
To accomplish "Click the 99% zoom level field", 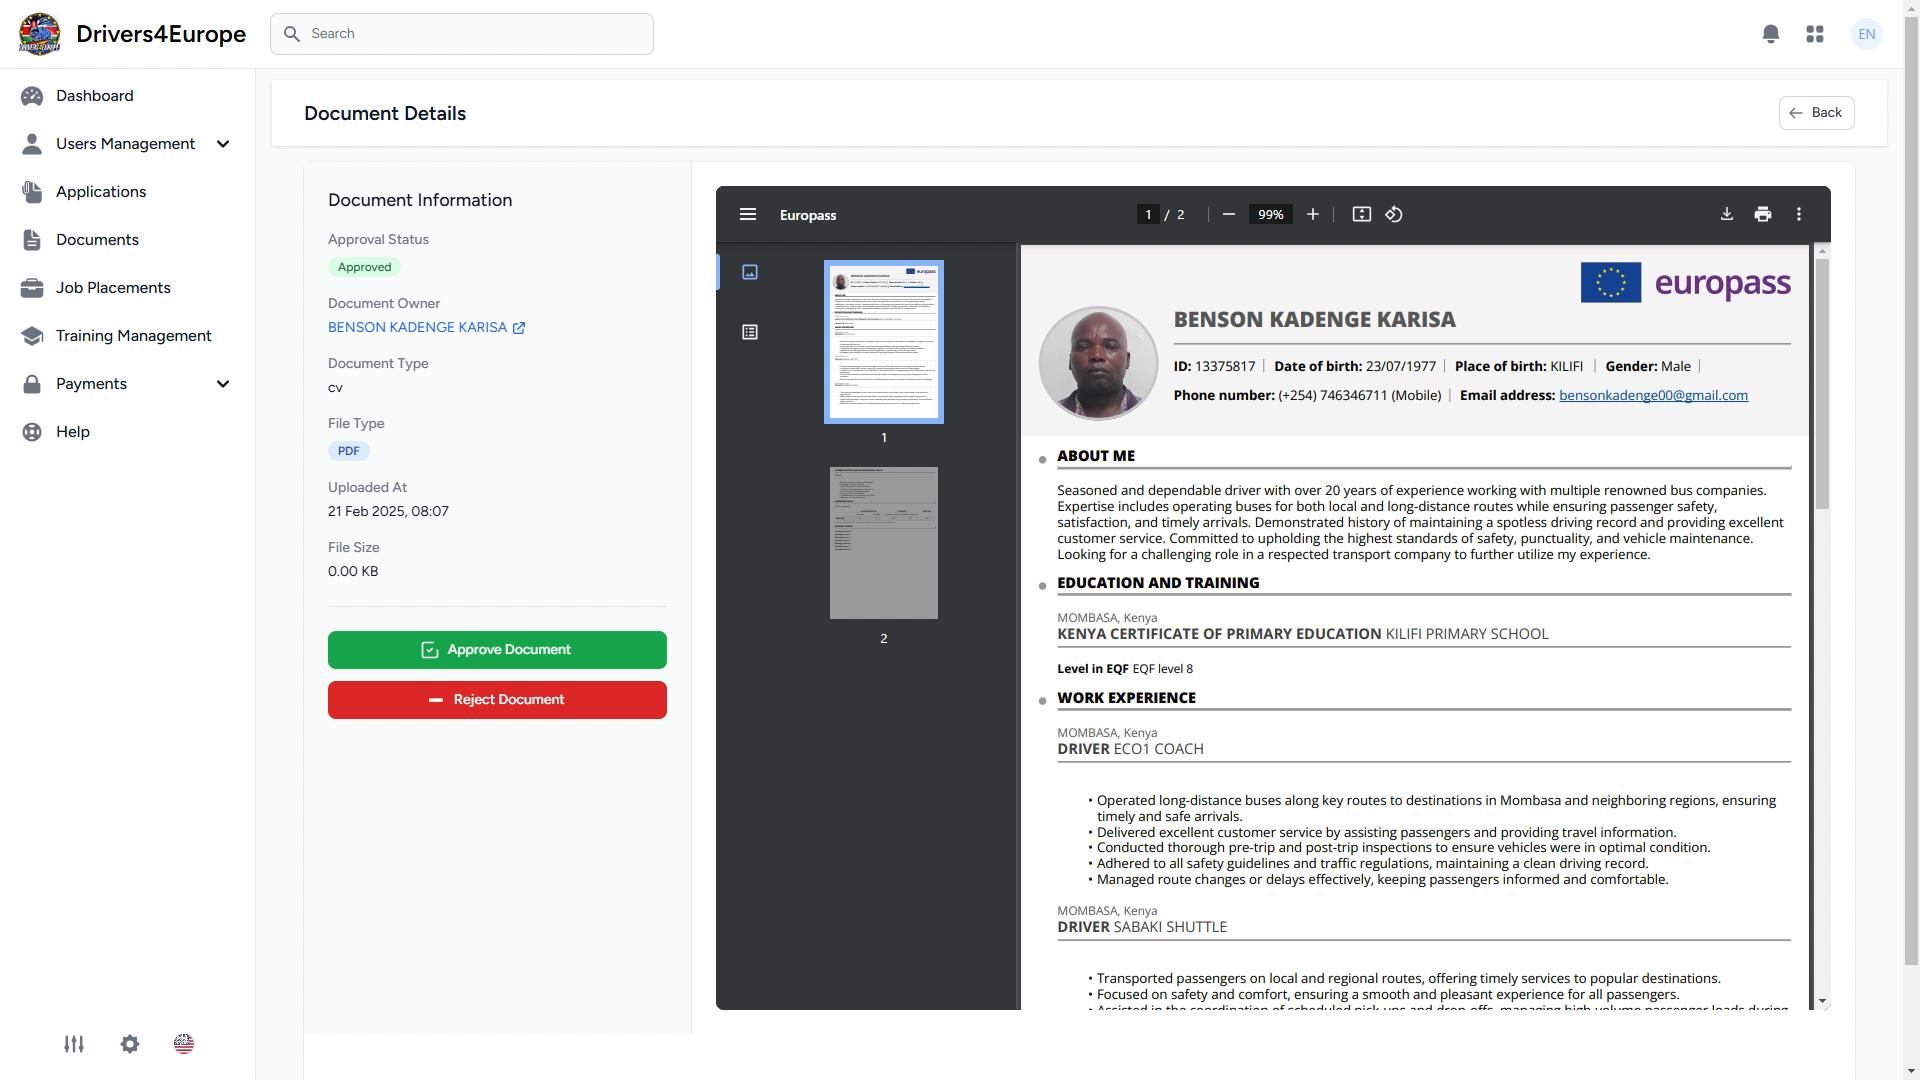I will [x=1271, y=215].
